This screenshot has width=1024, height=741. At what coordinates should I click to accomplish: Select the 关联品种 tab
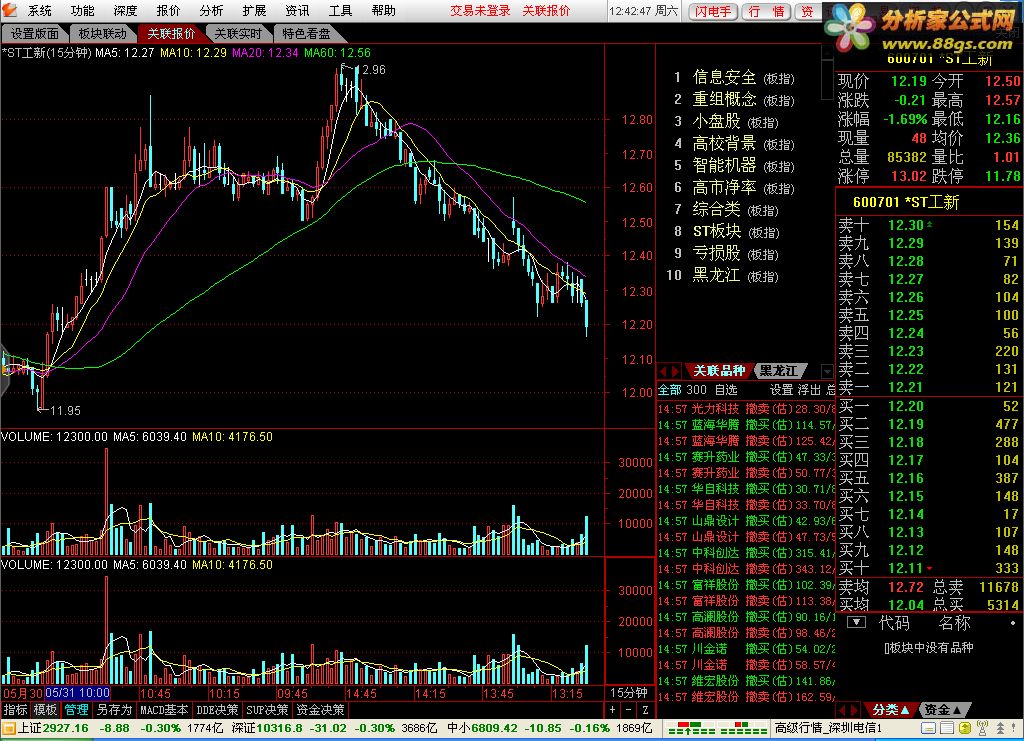(718, 371)
